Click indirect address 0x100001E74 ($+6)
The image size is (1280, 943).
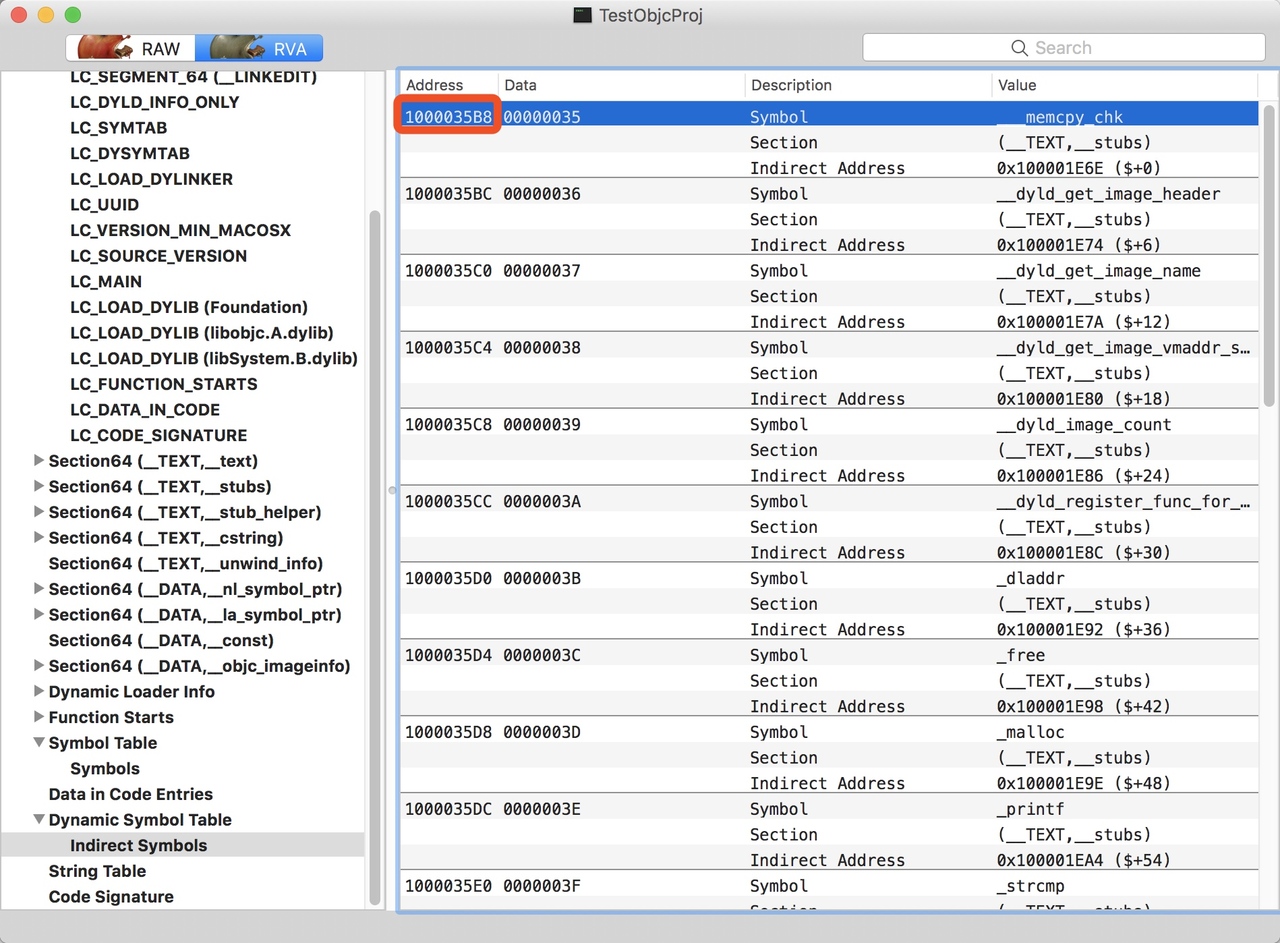(1077, 245)
